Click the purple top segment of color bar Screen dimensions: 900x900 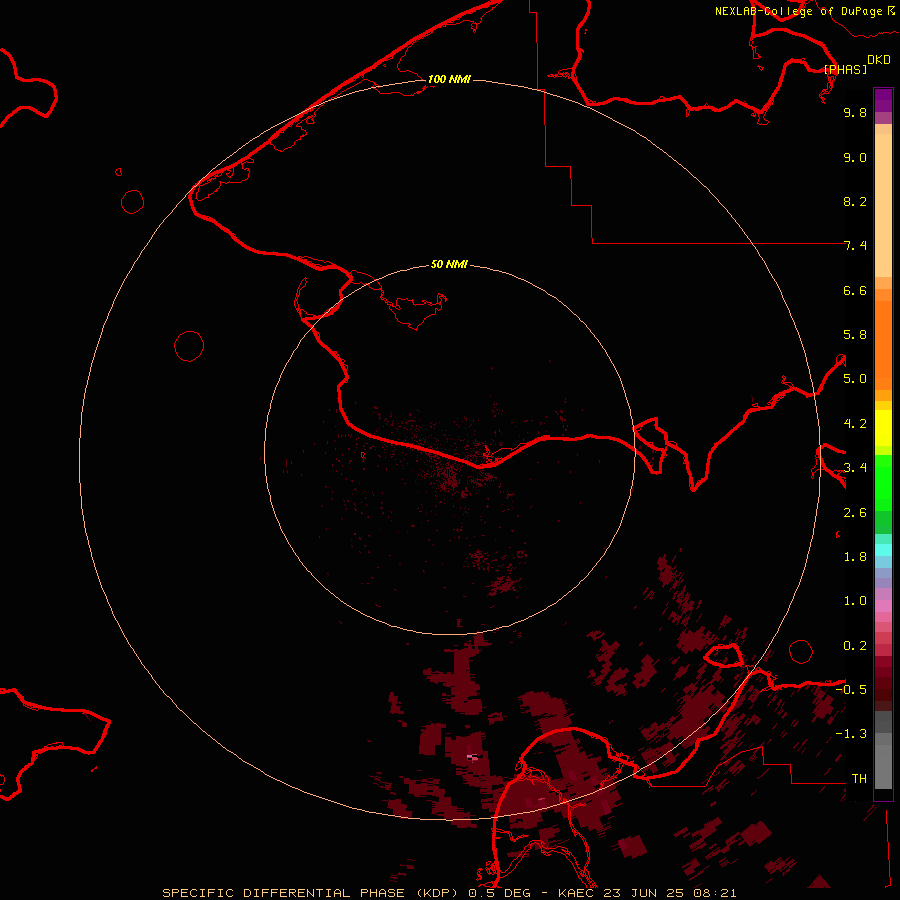coord(883,100)
